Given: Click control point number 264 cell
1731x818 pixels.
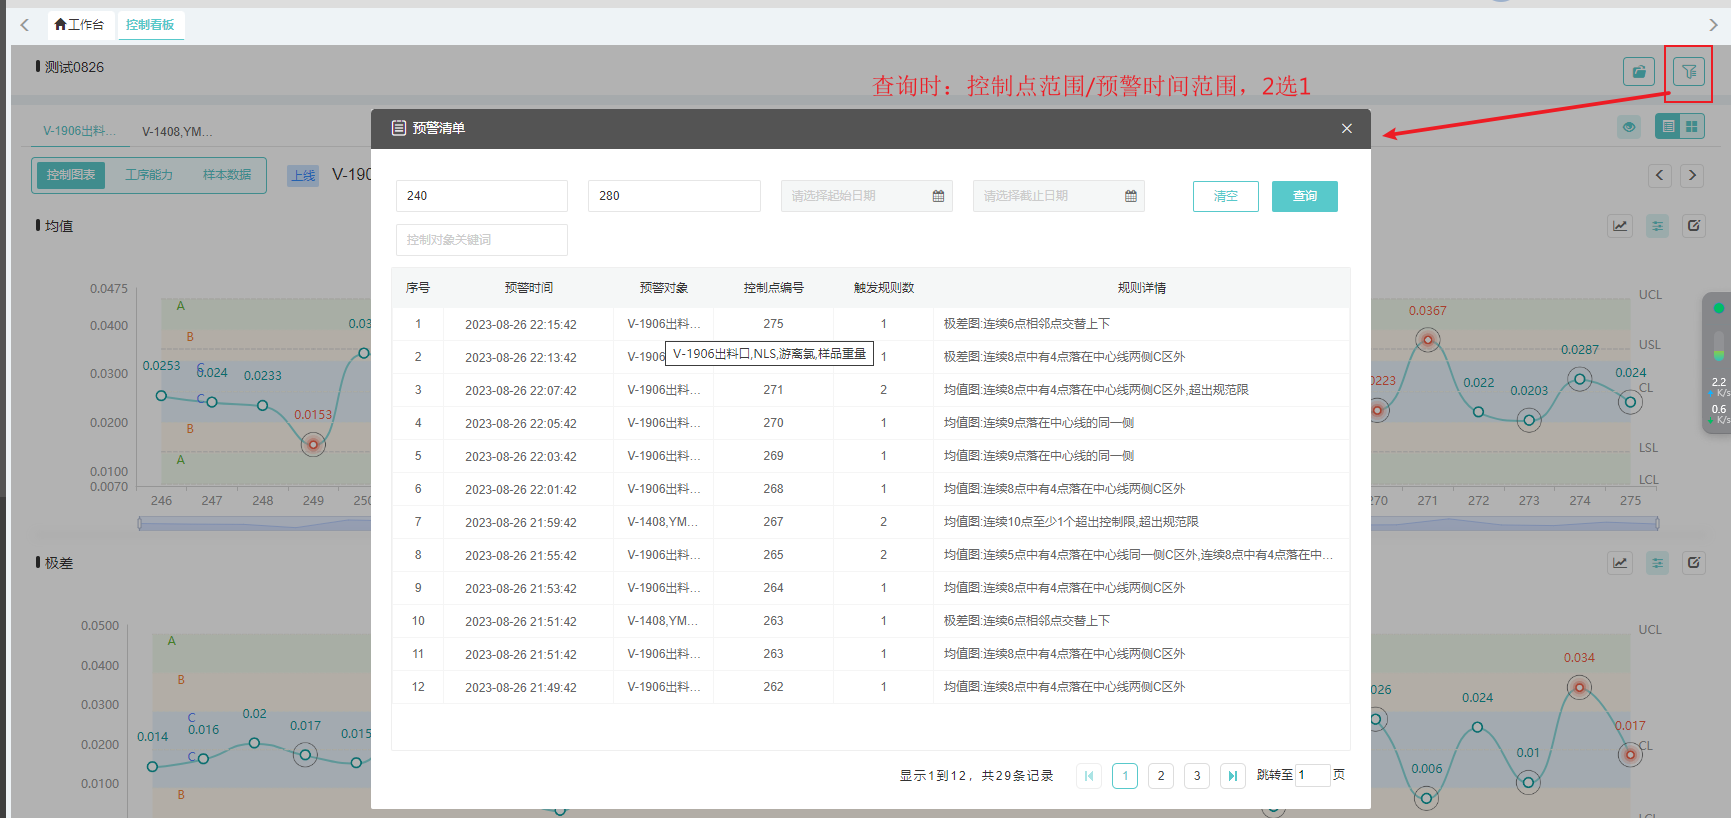Looking at the screenshot, I should pos(774,588).
